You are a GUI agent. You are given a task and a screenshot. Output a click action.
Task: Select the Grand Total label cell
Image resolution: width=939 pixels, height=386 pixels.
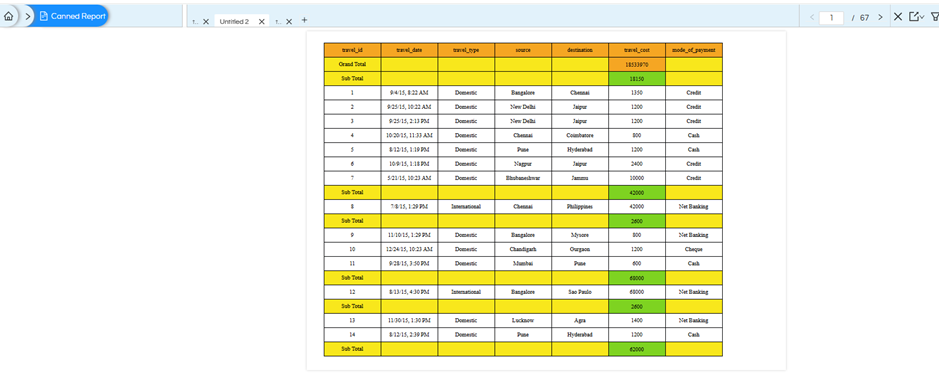pos(352,64)
